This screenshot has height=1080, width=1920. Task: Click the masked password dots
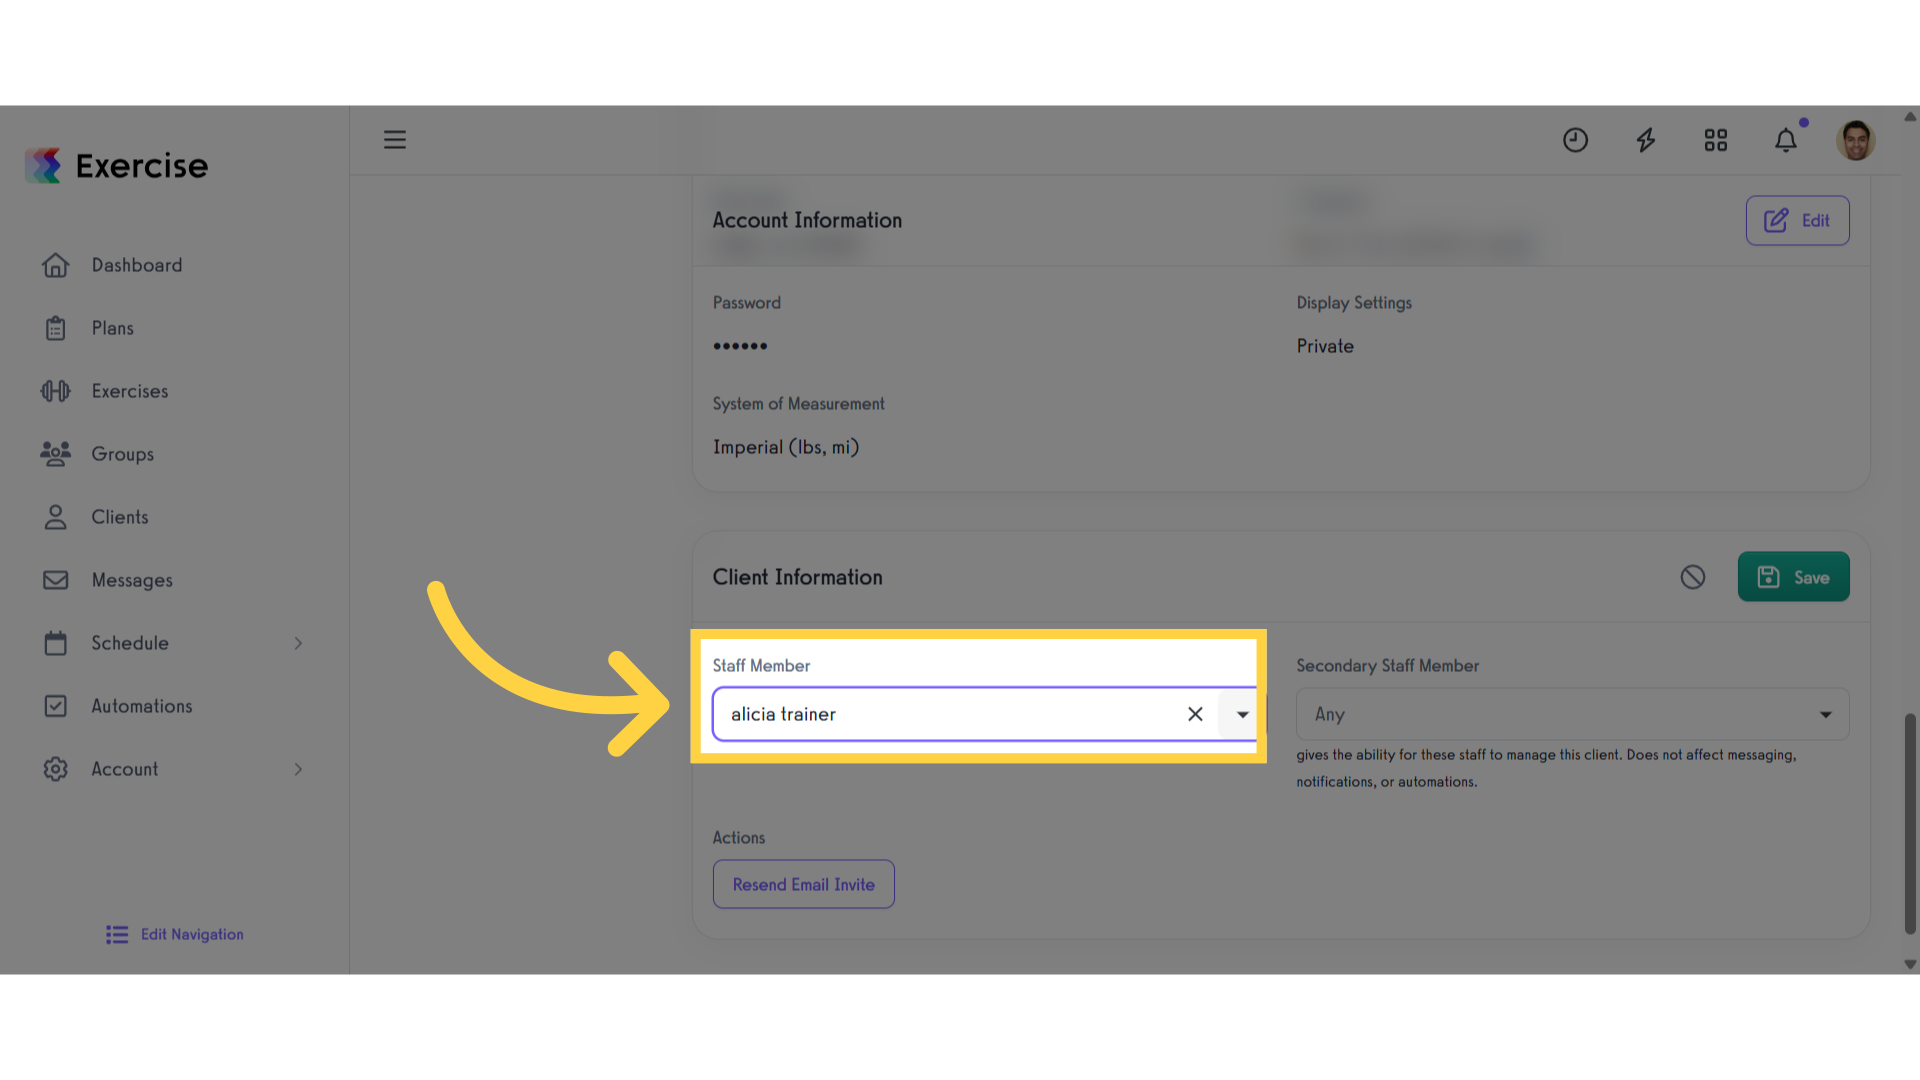point(740,346)
